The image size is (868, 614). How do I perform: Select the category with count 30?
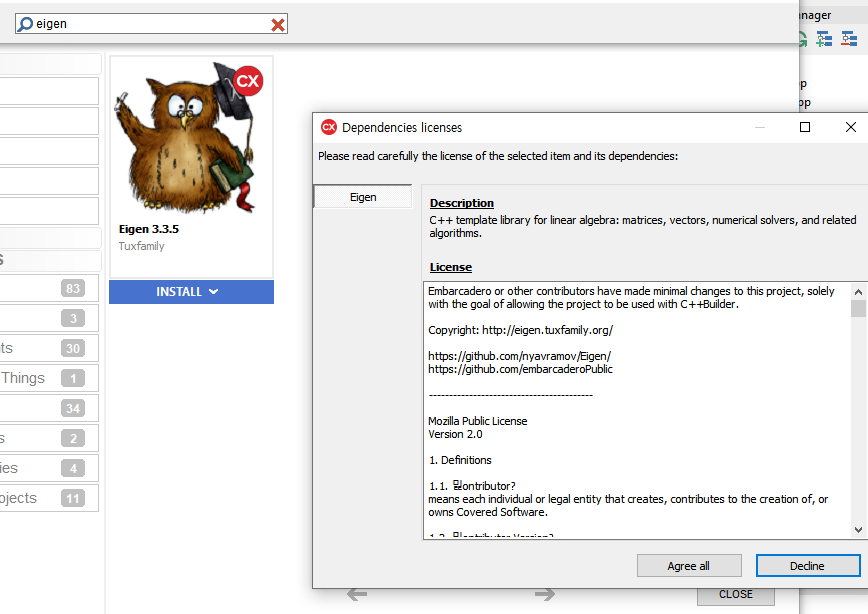(49, 348)
